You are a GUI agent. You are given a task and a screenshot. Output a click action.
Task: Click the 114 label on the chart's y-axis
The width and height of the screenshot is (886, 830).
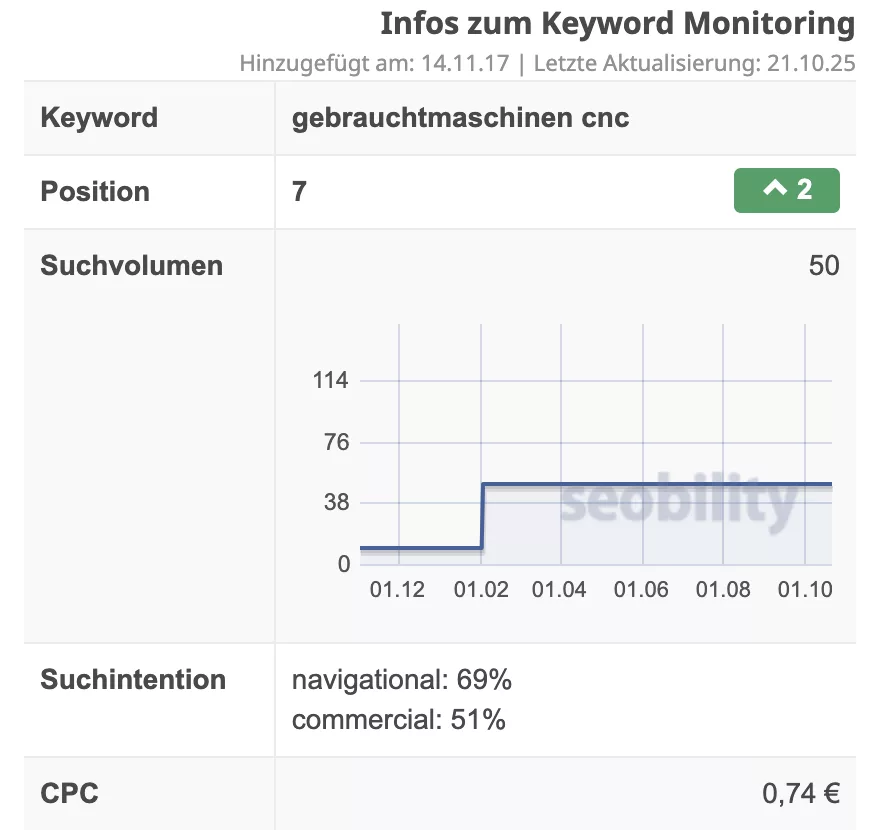tap(330, 381)
